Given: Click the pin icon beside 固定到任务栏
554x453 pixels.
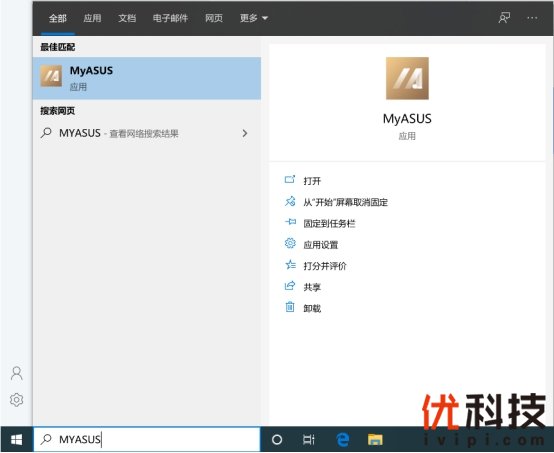Looking at the screenshot, I should (290, 222).
